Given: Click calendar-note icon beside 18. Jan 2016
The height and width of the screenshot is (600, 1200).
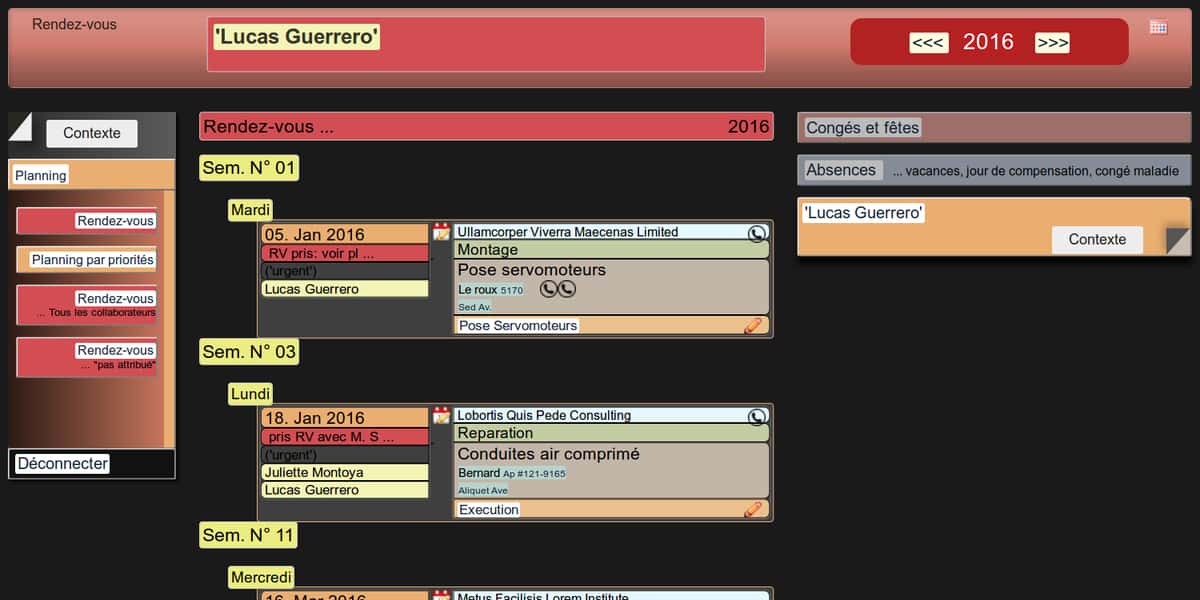Looking at the screenshot, I should 441,416.
